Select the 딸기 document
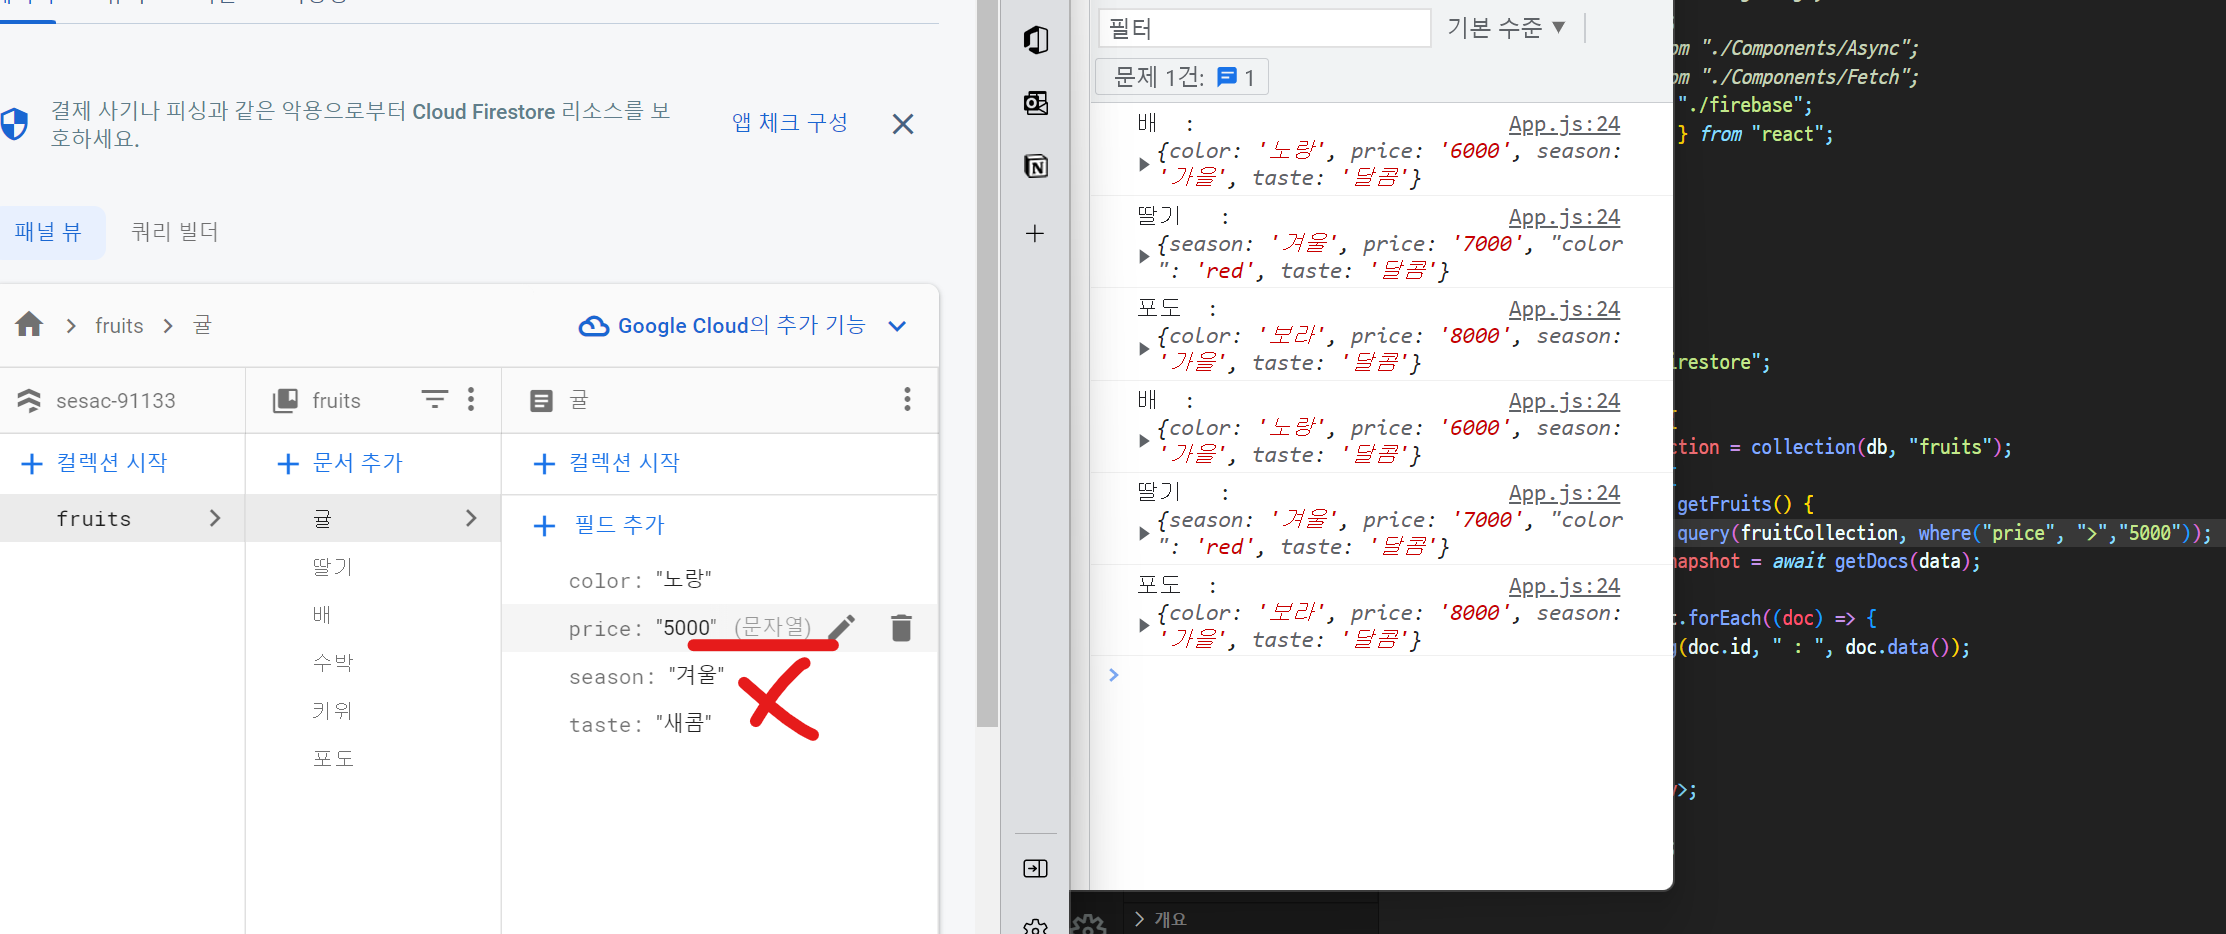2226x934 pixels. tap(332, 567)
